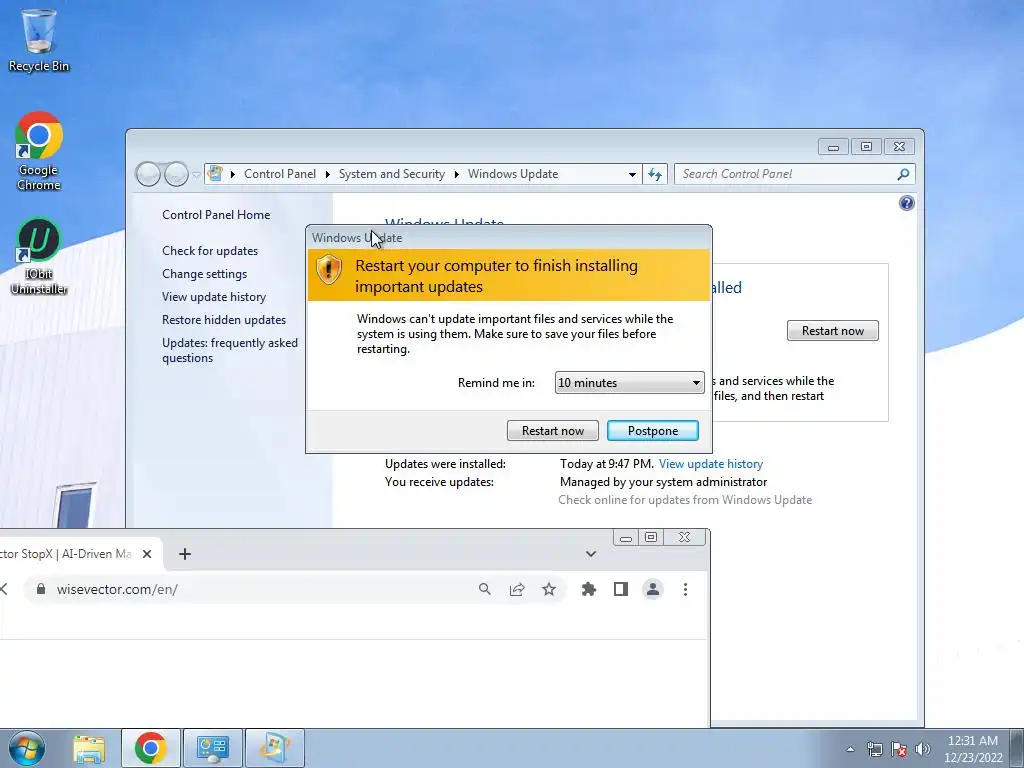This screenshot has width=1024, height=768.
Task: Open the recent pages dropdown arrow
Action: (x=196, y=174)
